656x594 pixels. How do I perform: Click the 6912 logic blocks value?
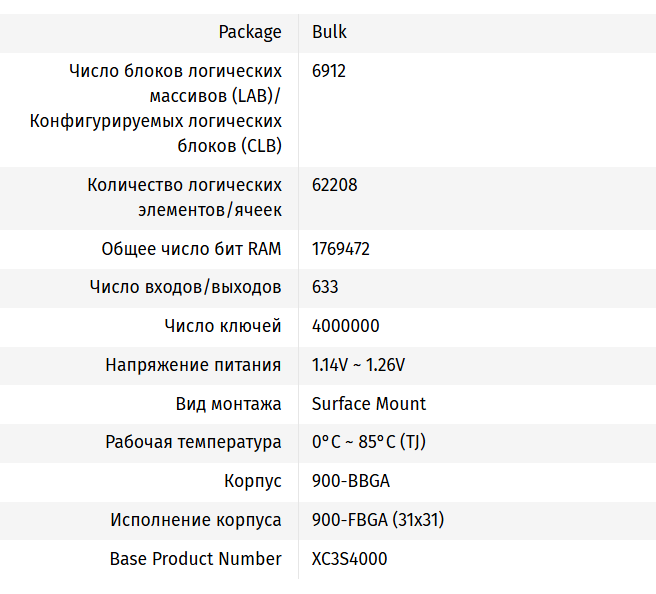click(329, 71)
